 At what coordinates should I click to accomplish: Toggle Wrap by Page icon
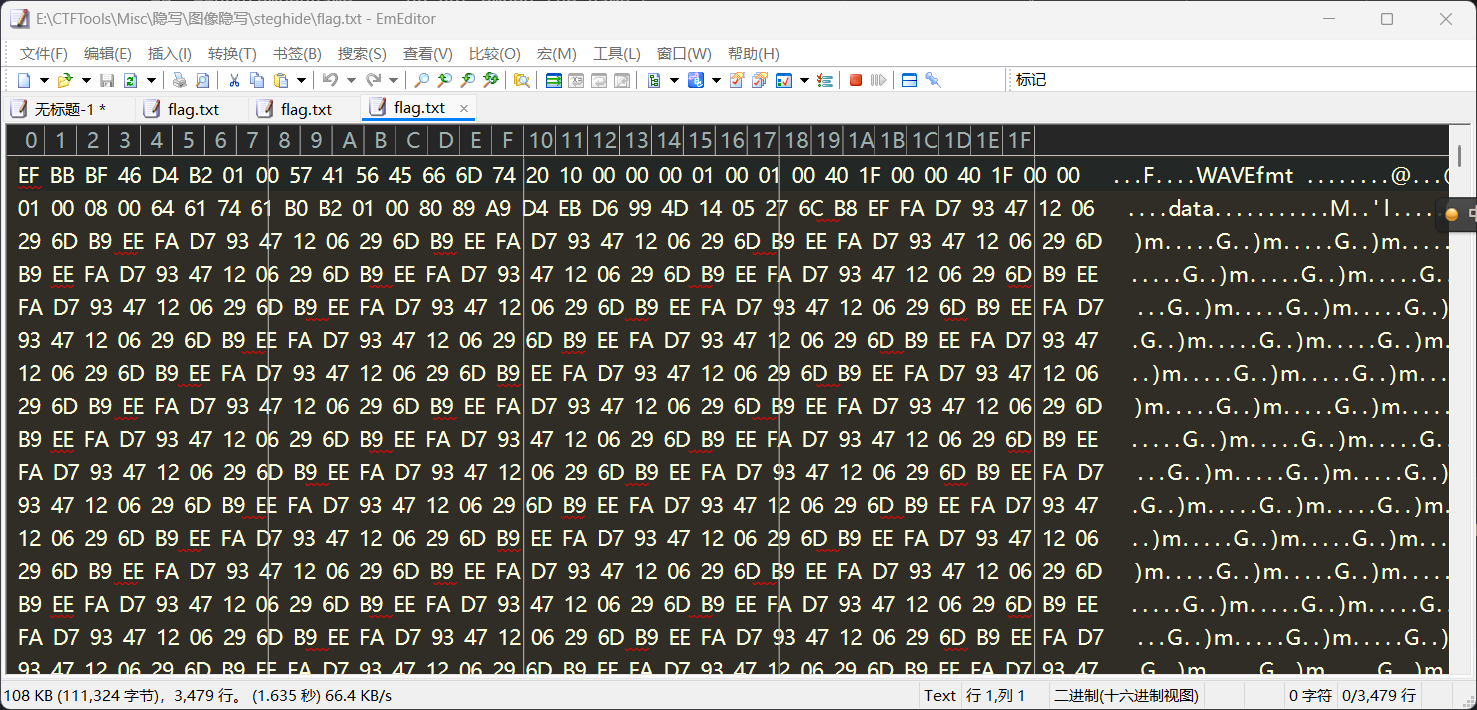[622, 80]
